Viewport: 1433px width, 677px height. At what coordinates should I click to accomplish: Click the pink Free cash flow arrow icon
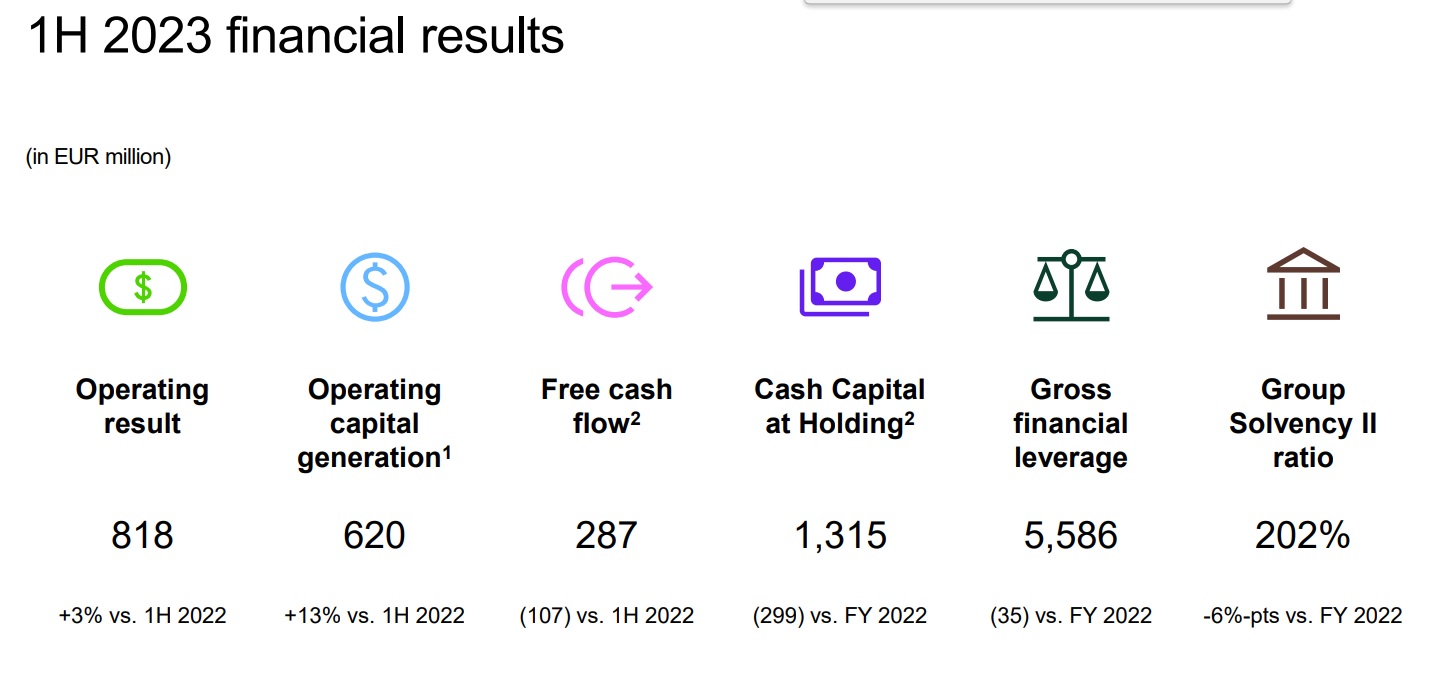[x=606, y=288]
